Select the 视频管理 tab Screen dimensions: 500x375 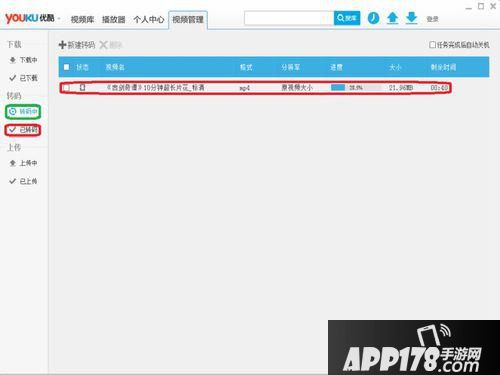pos(188,19)
